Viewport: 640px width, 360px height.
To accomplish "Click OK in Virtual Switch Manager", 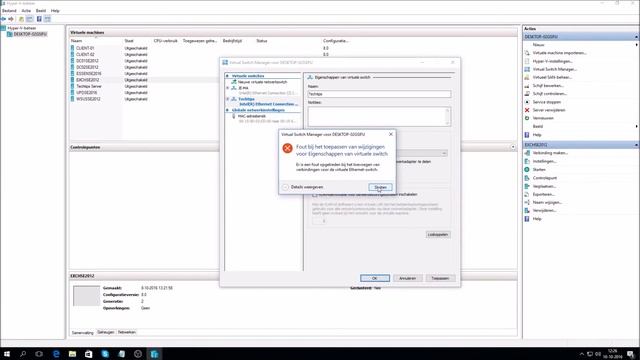I will pyautogui.click(x=375, y=278).
